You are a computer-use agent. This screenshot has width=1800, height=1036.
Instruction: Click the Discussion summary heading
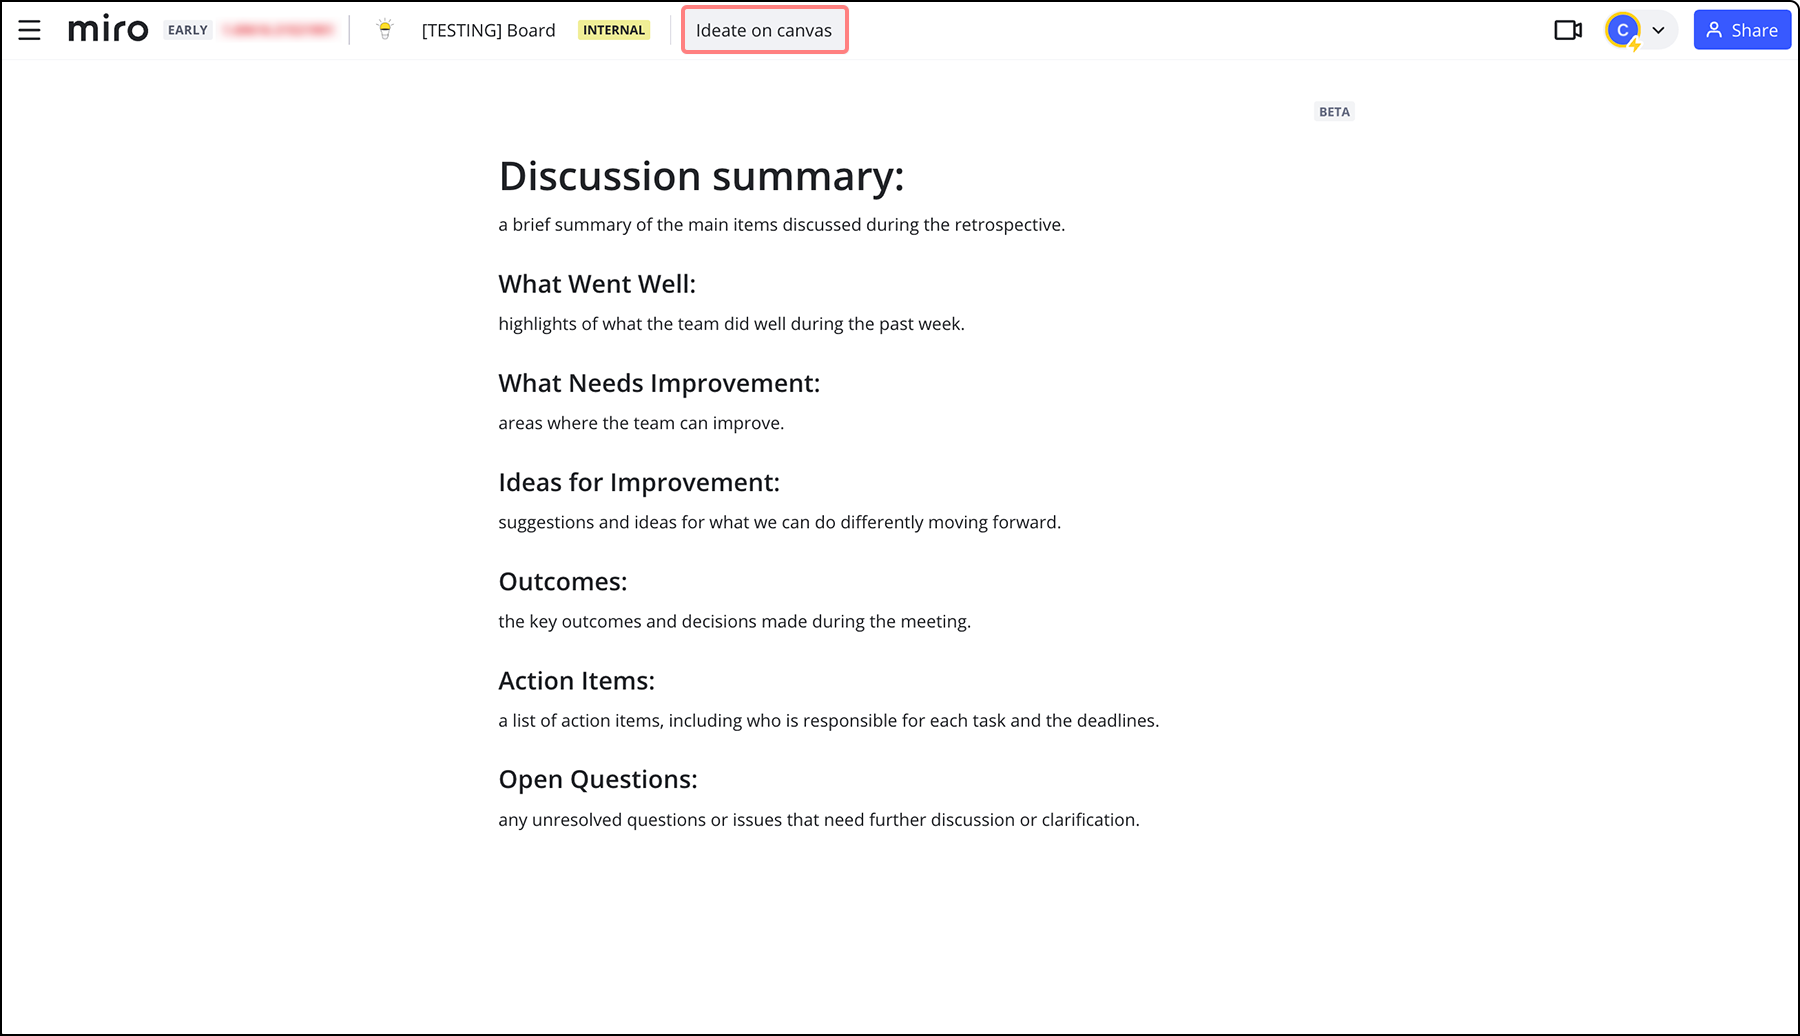pos(701,176)
